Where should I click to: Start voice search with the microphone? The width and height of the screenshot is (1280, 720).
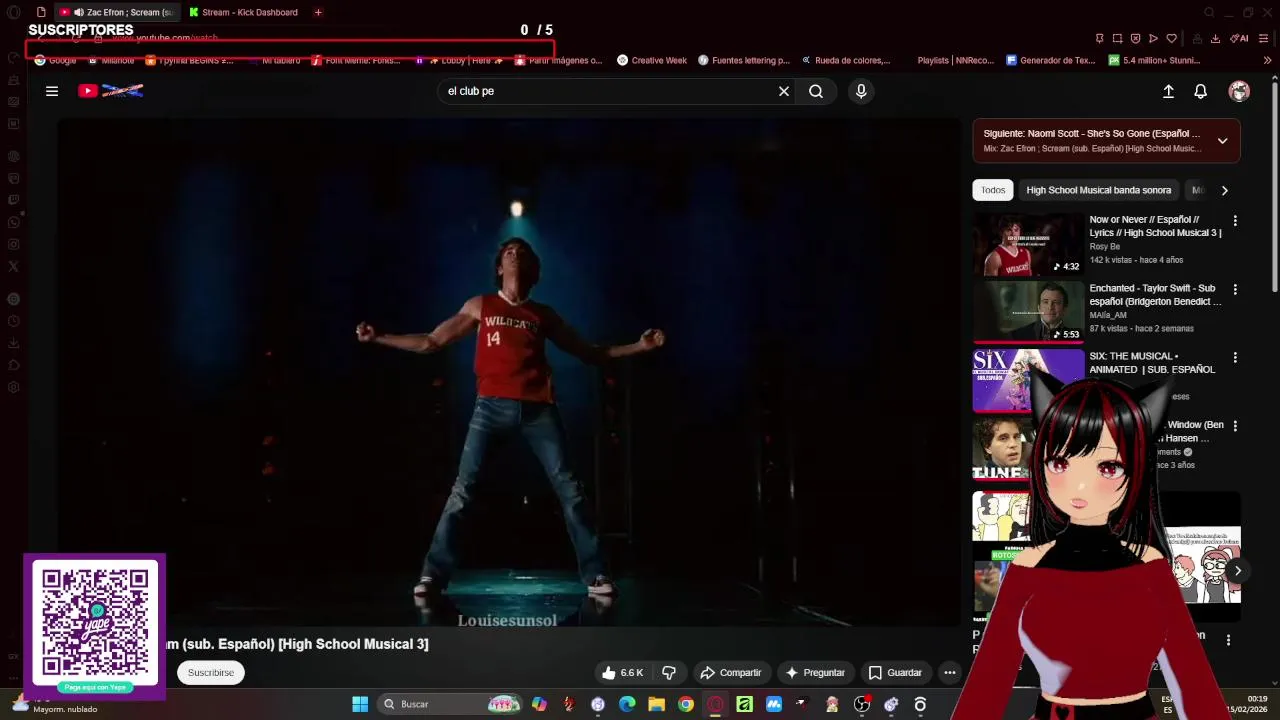click(x=861, y=91)
